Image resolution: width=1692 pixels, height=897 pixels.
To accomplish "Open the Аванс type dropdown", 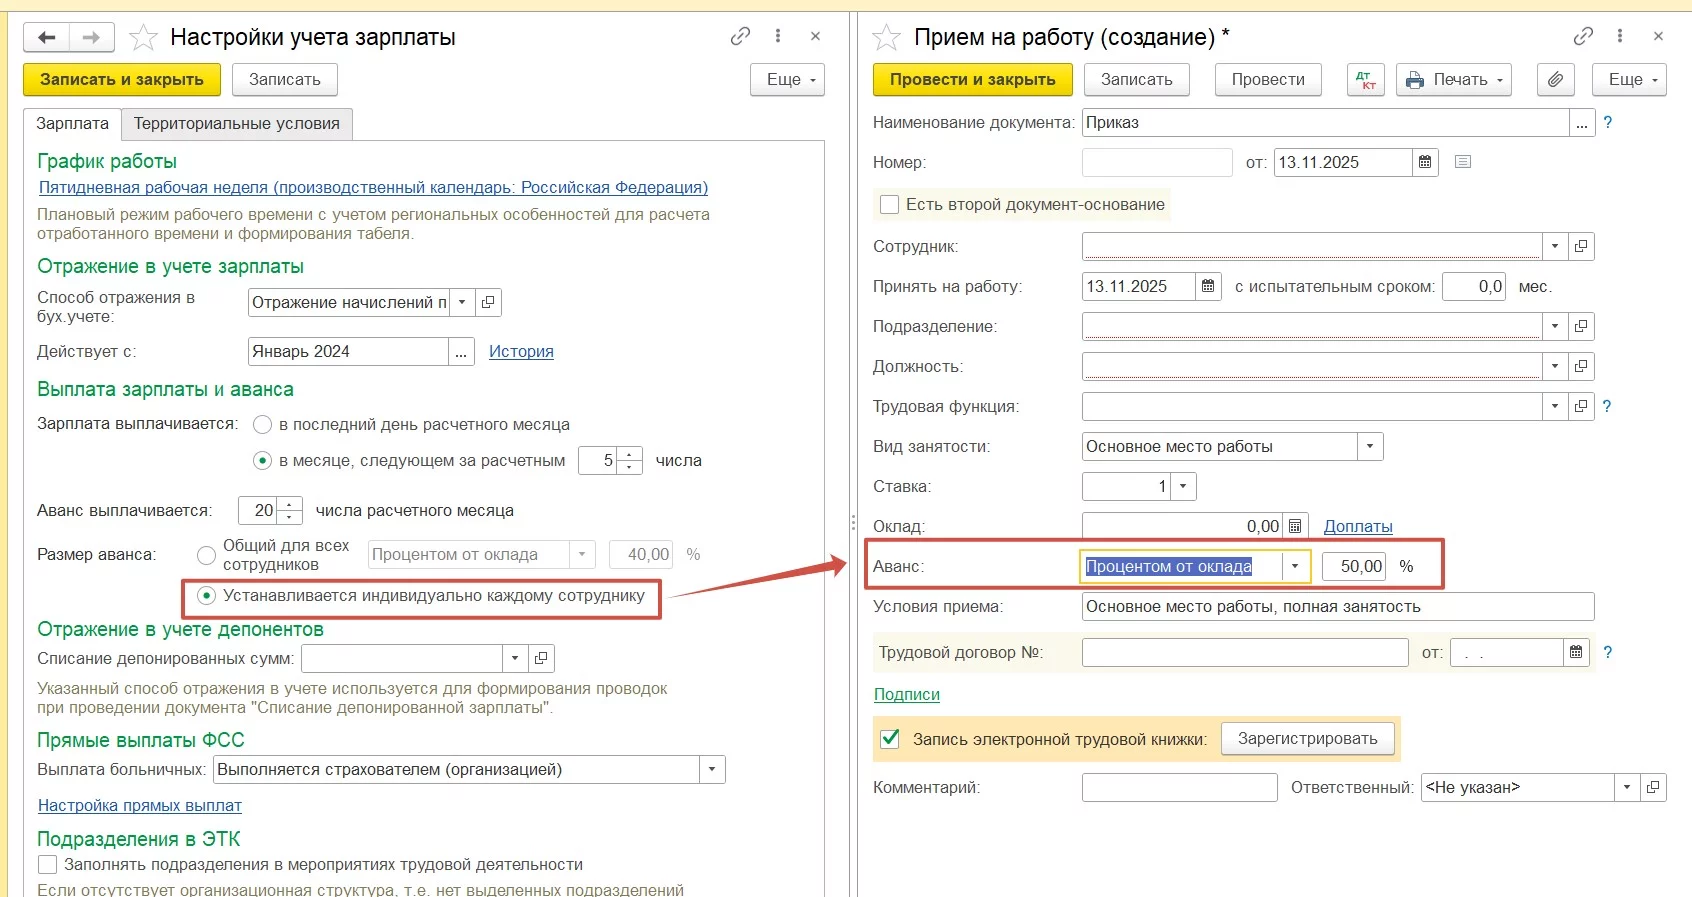I will 1295,566.
